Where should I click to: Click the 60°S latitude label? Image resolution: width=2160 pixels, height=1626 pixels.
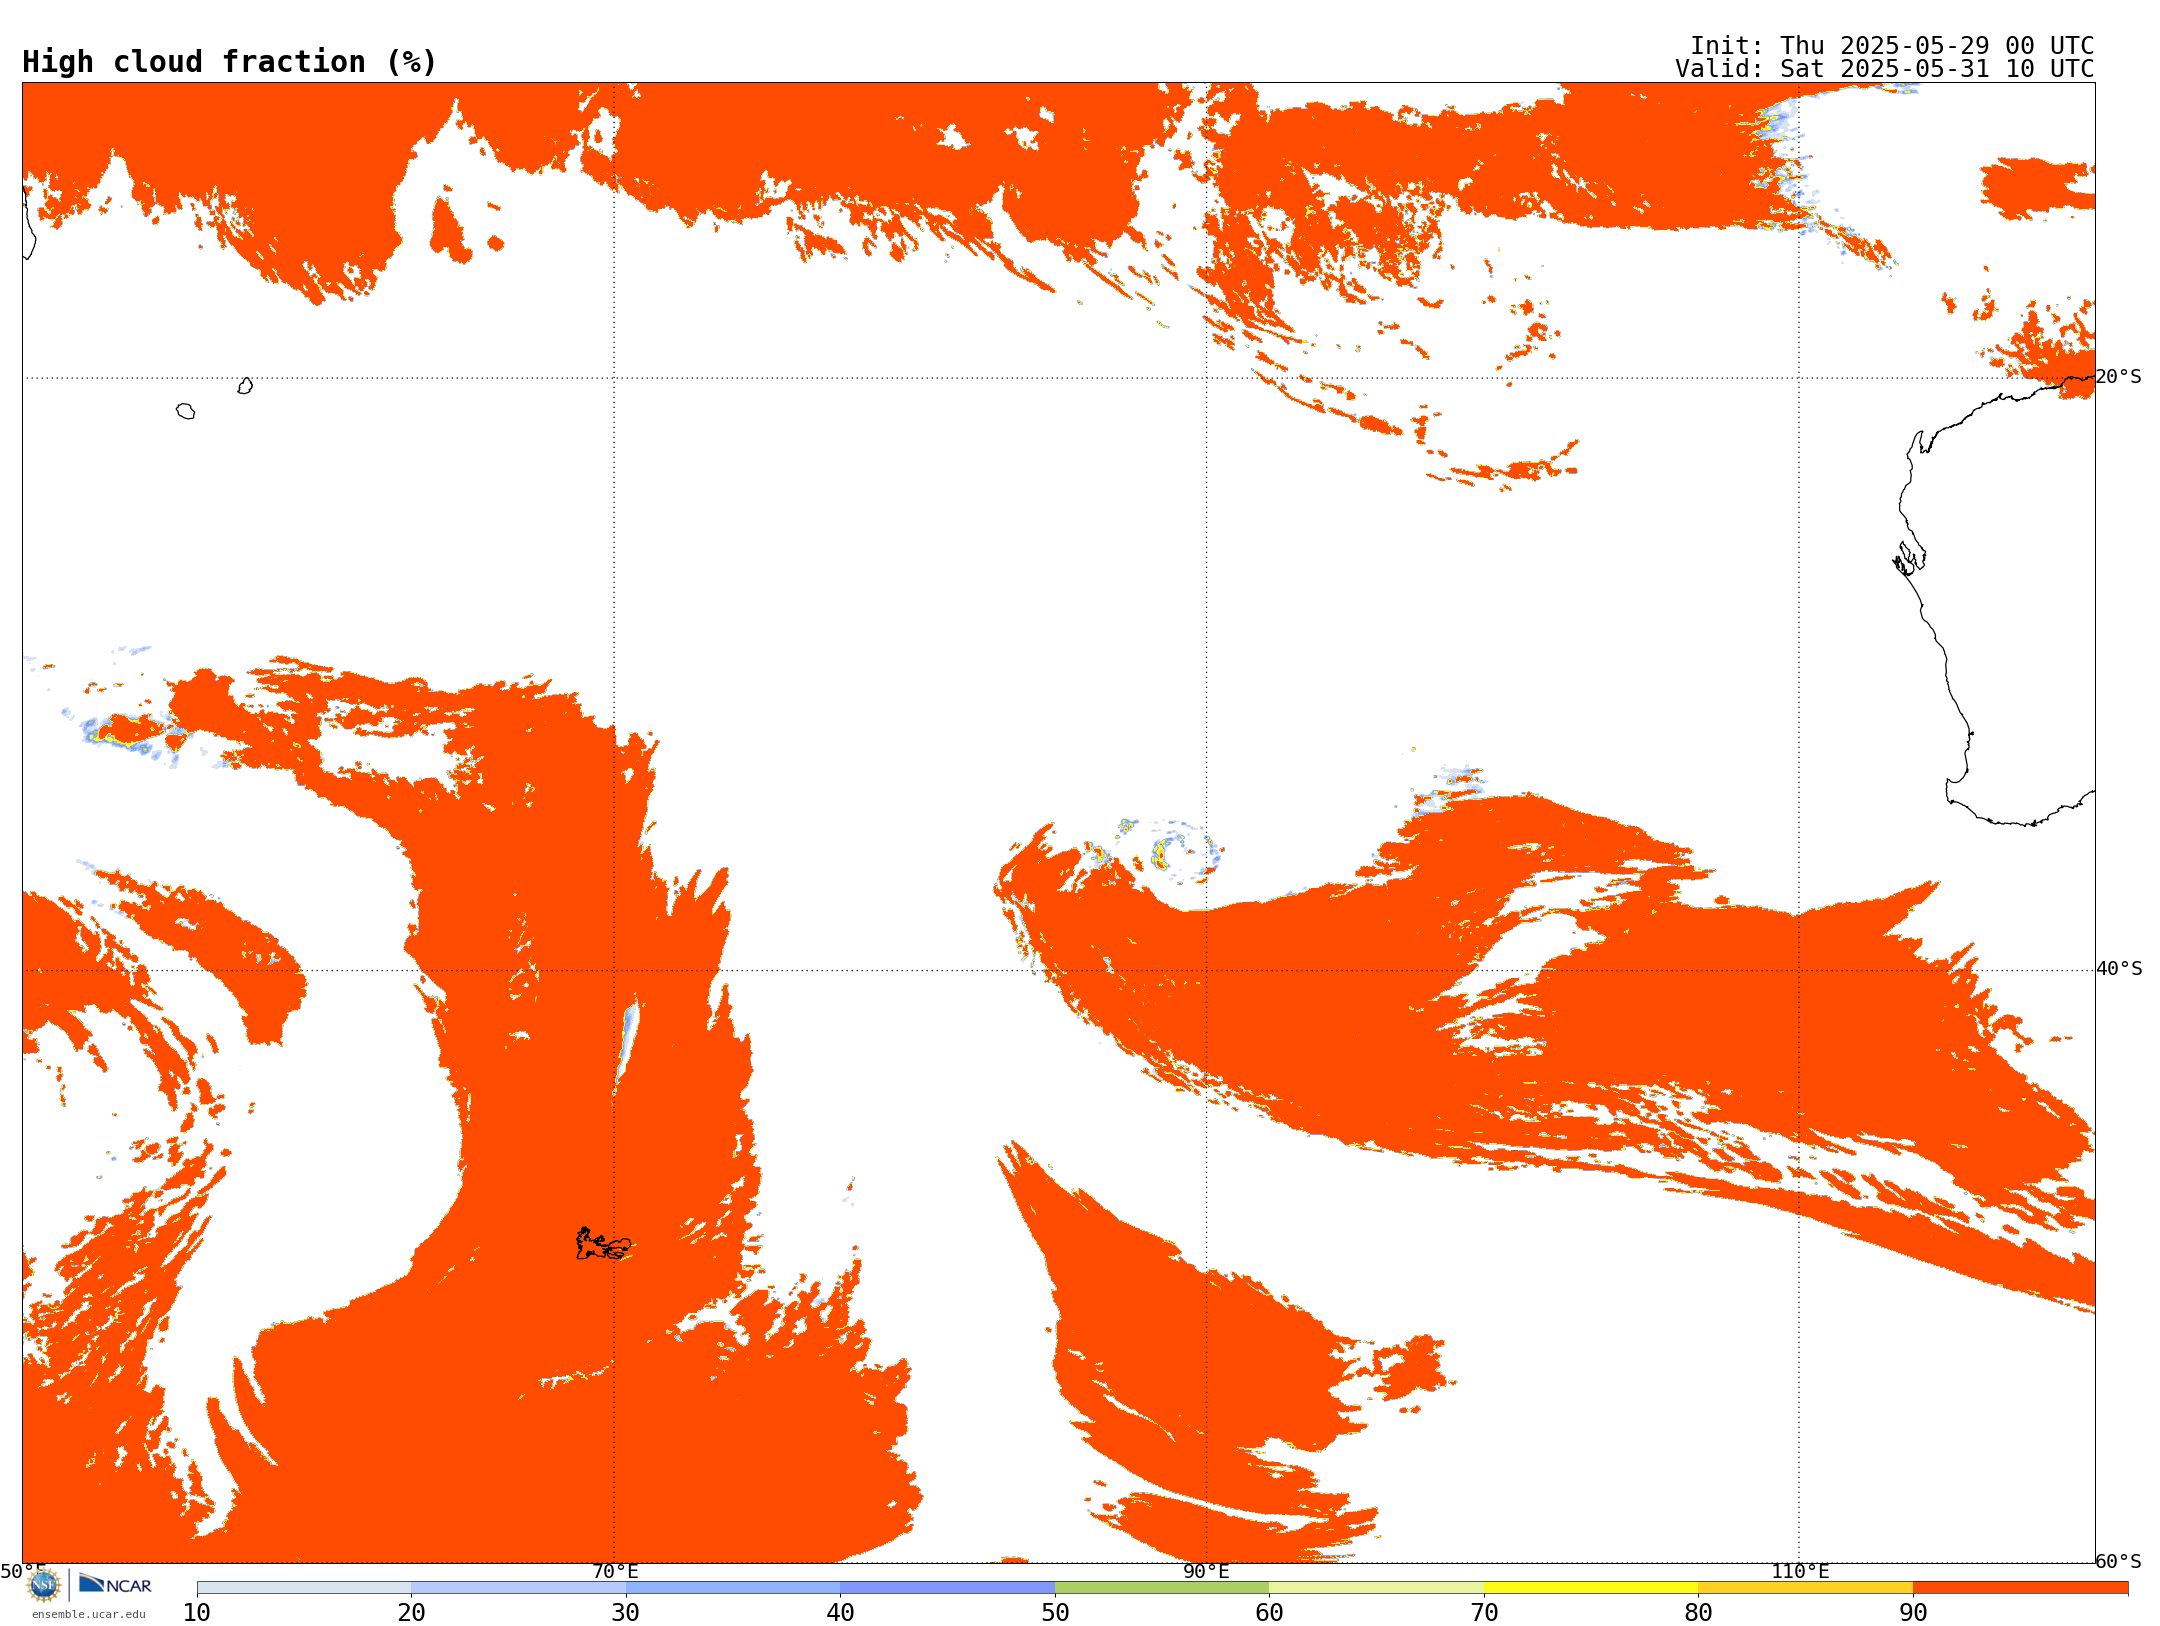(x=2119, y=1561)
